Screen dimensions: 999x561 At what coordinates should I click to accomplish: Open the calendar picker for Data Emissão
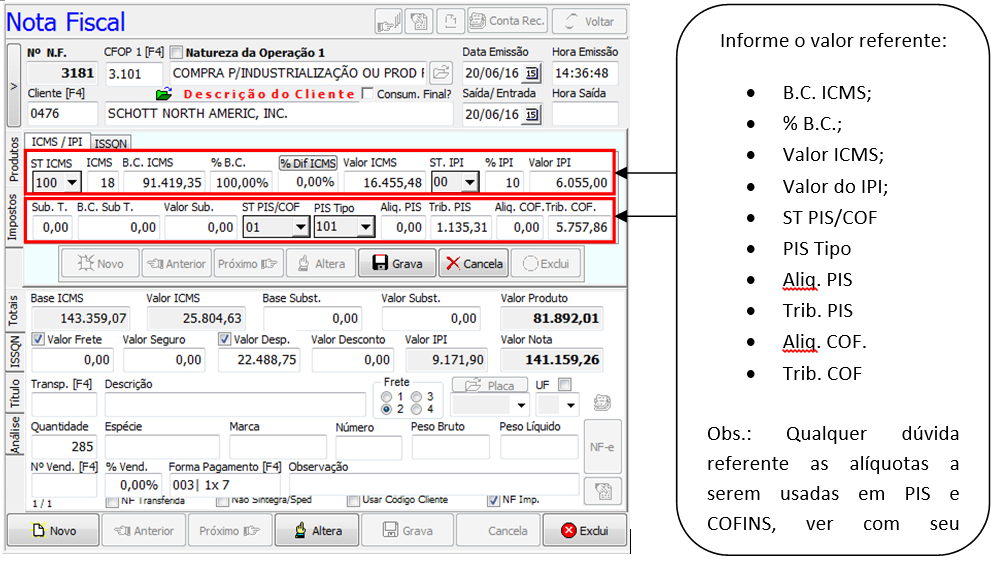point(531,74)
